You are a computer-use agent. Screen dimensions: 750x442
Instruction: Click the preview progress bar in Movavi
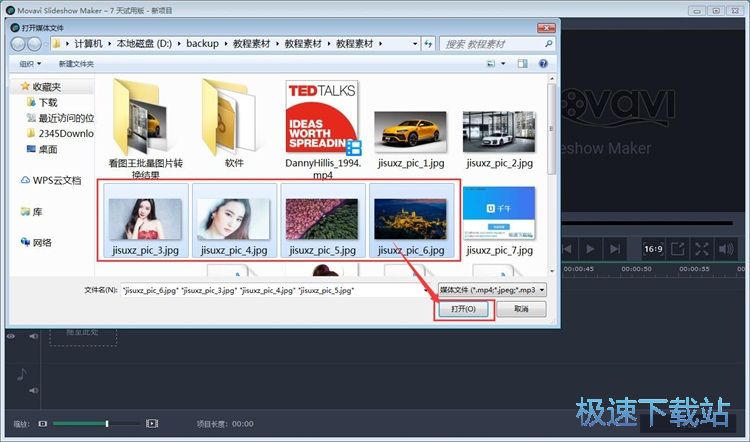point(647,223)
